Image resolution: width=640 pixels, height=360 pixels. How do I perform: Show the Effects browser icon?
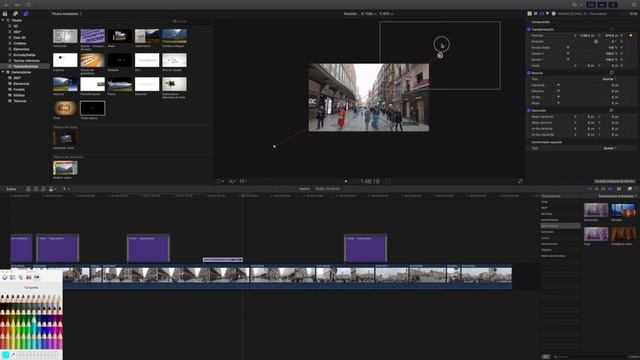click(x=630, y=189)
